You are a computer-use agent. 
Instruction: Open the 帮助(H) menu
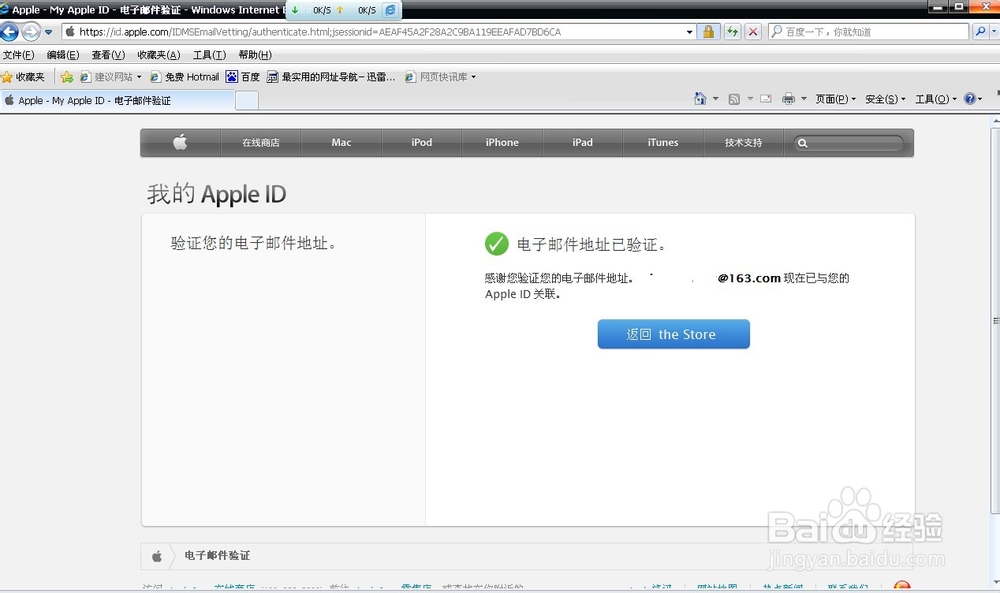255,55
